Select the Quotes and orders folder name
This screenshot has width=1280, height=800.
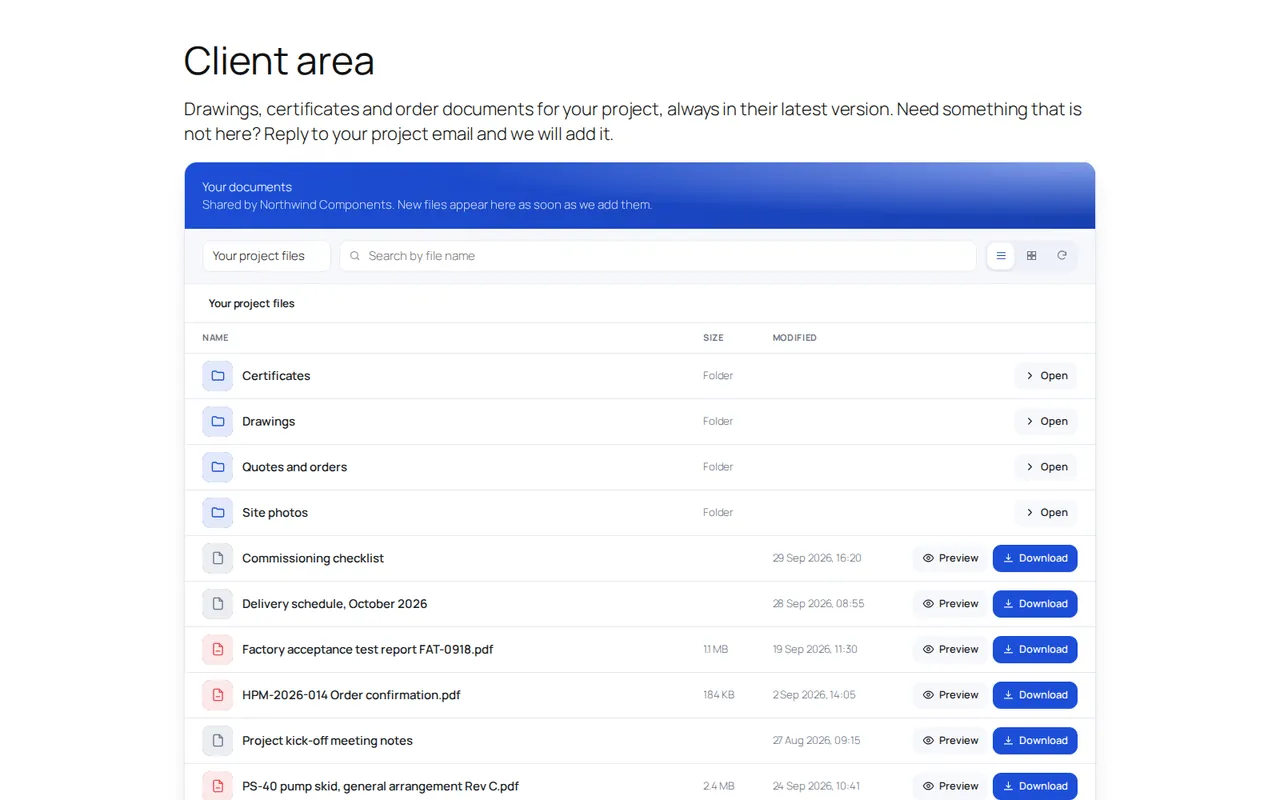pos(294,467)
